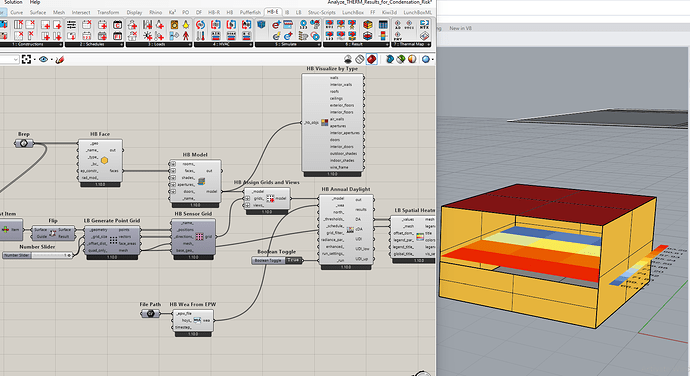Click the HB Assign Grids and Views icon
This screenshot has width=690, height=376.
[270, 199]
